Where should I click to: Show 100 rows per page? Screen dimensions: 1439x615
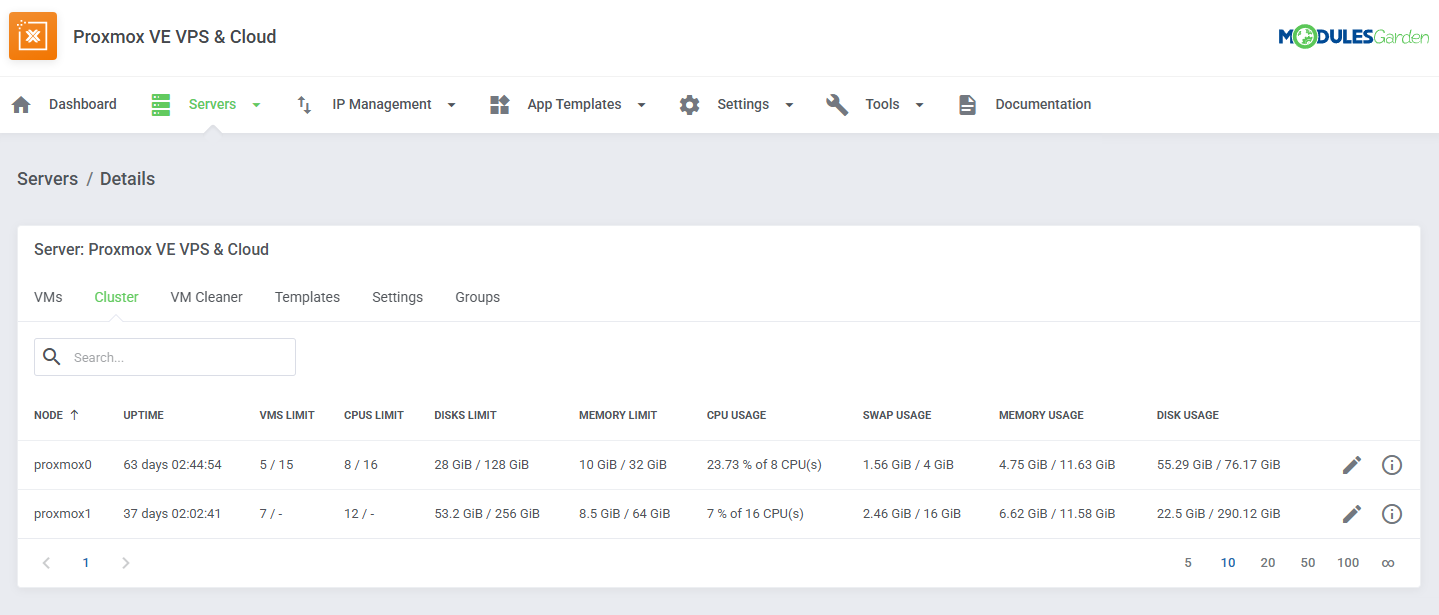pos(1347,562)
